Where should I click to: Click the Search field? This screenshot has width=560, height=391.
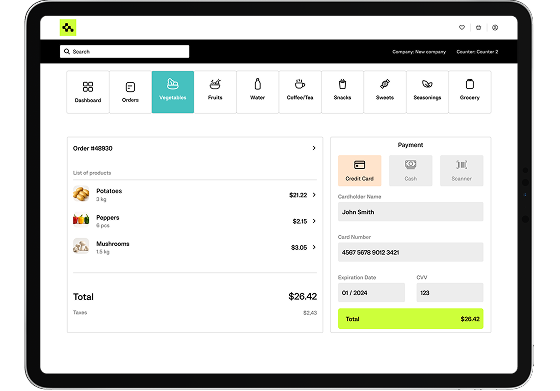124,51
